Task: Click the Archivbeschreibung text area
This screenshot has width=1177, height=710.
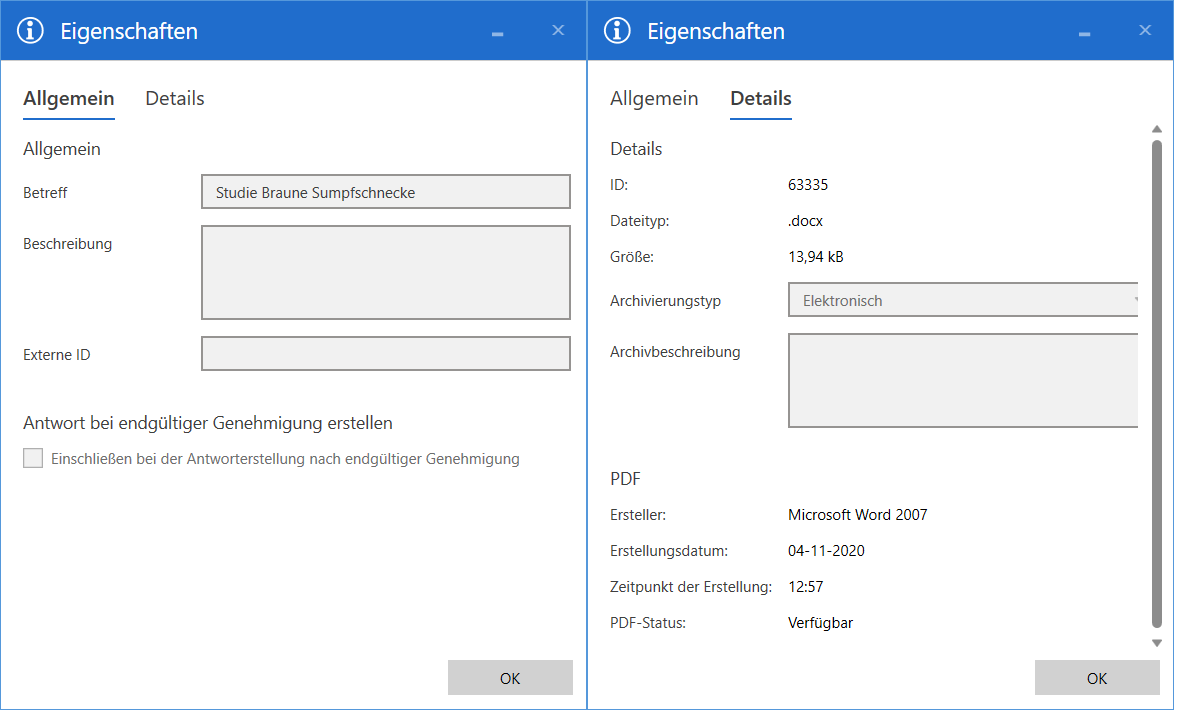Action: tap(963, 381)
